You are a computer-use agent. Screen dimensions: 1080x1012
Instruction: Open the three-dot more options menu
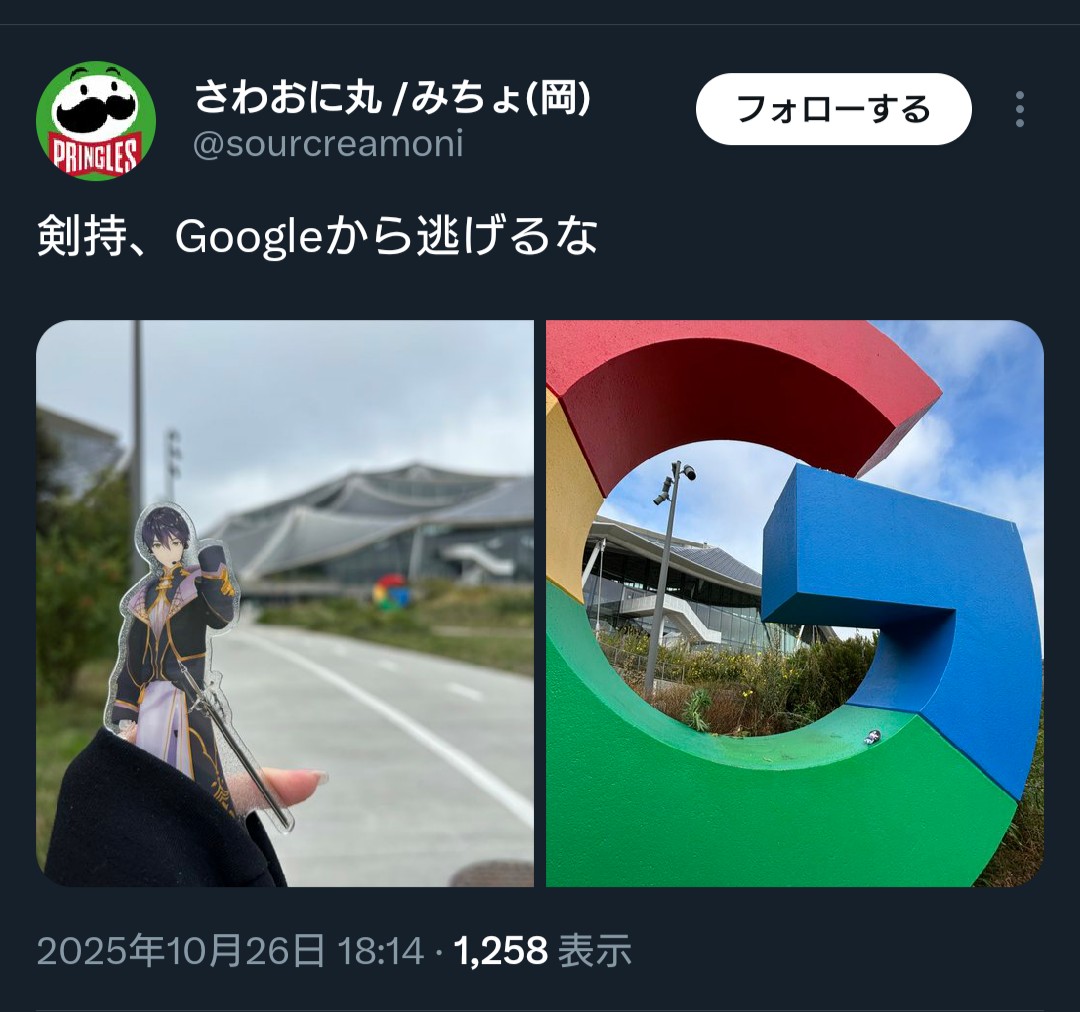[x=1019, y=109]
